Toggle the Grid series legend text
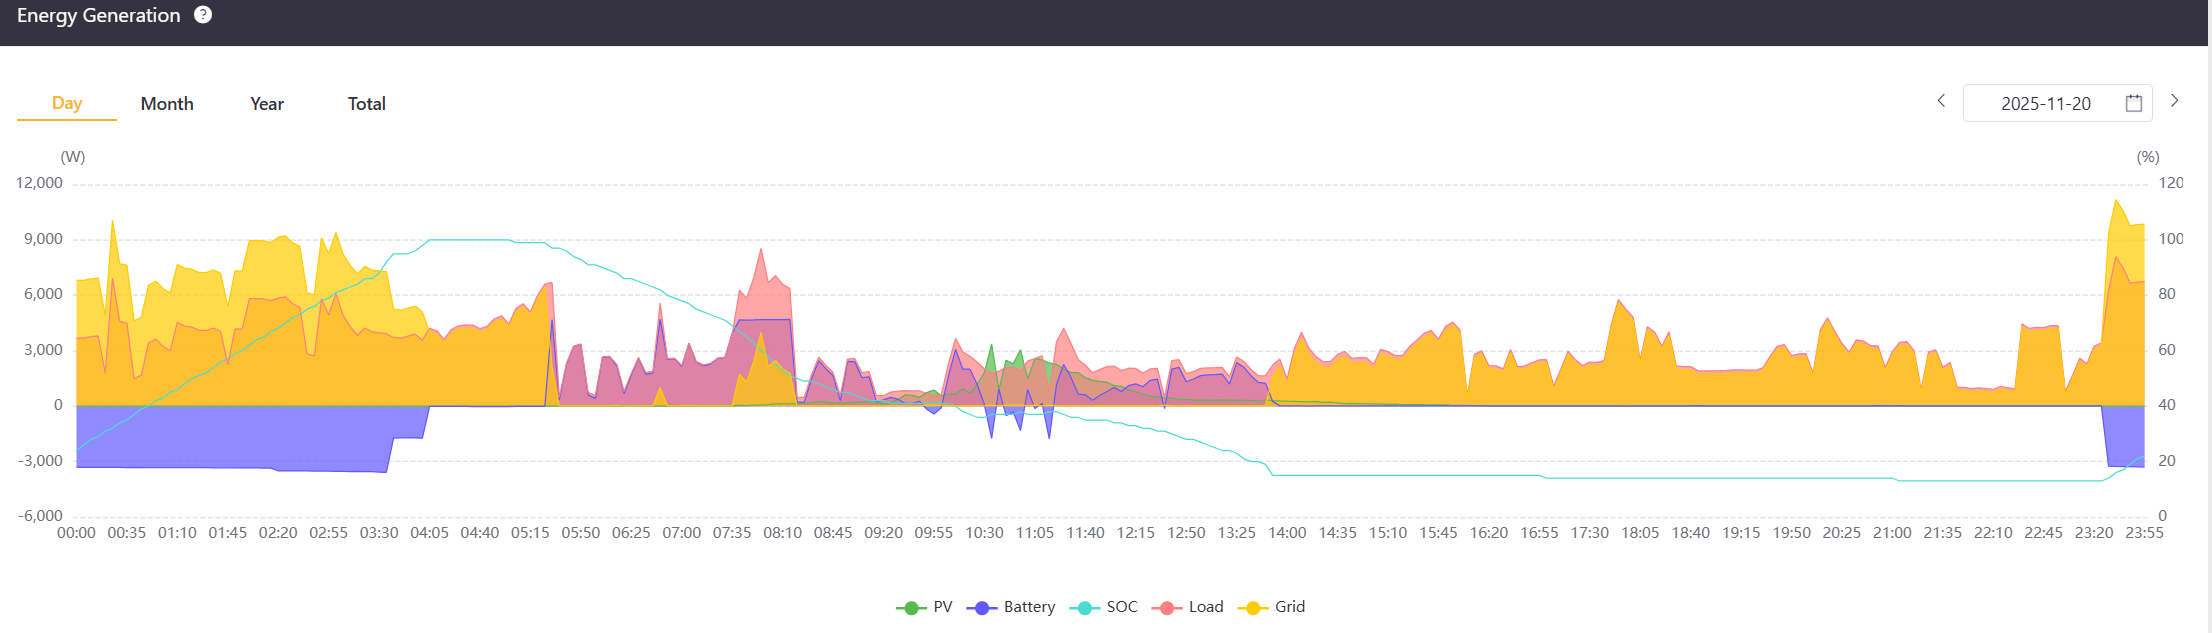Image resolution: width=2212 pixels, height=633 pixels. 1289,607
